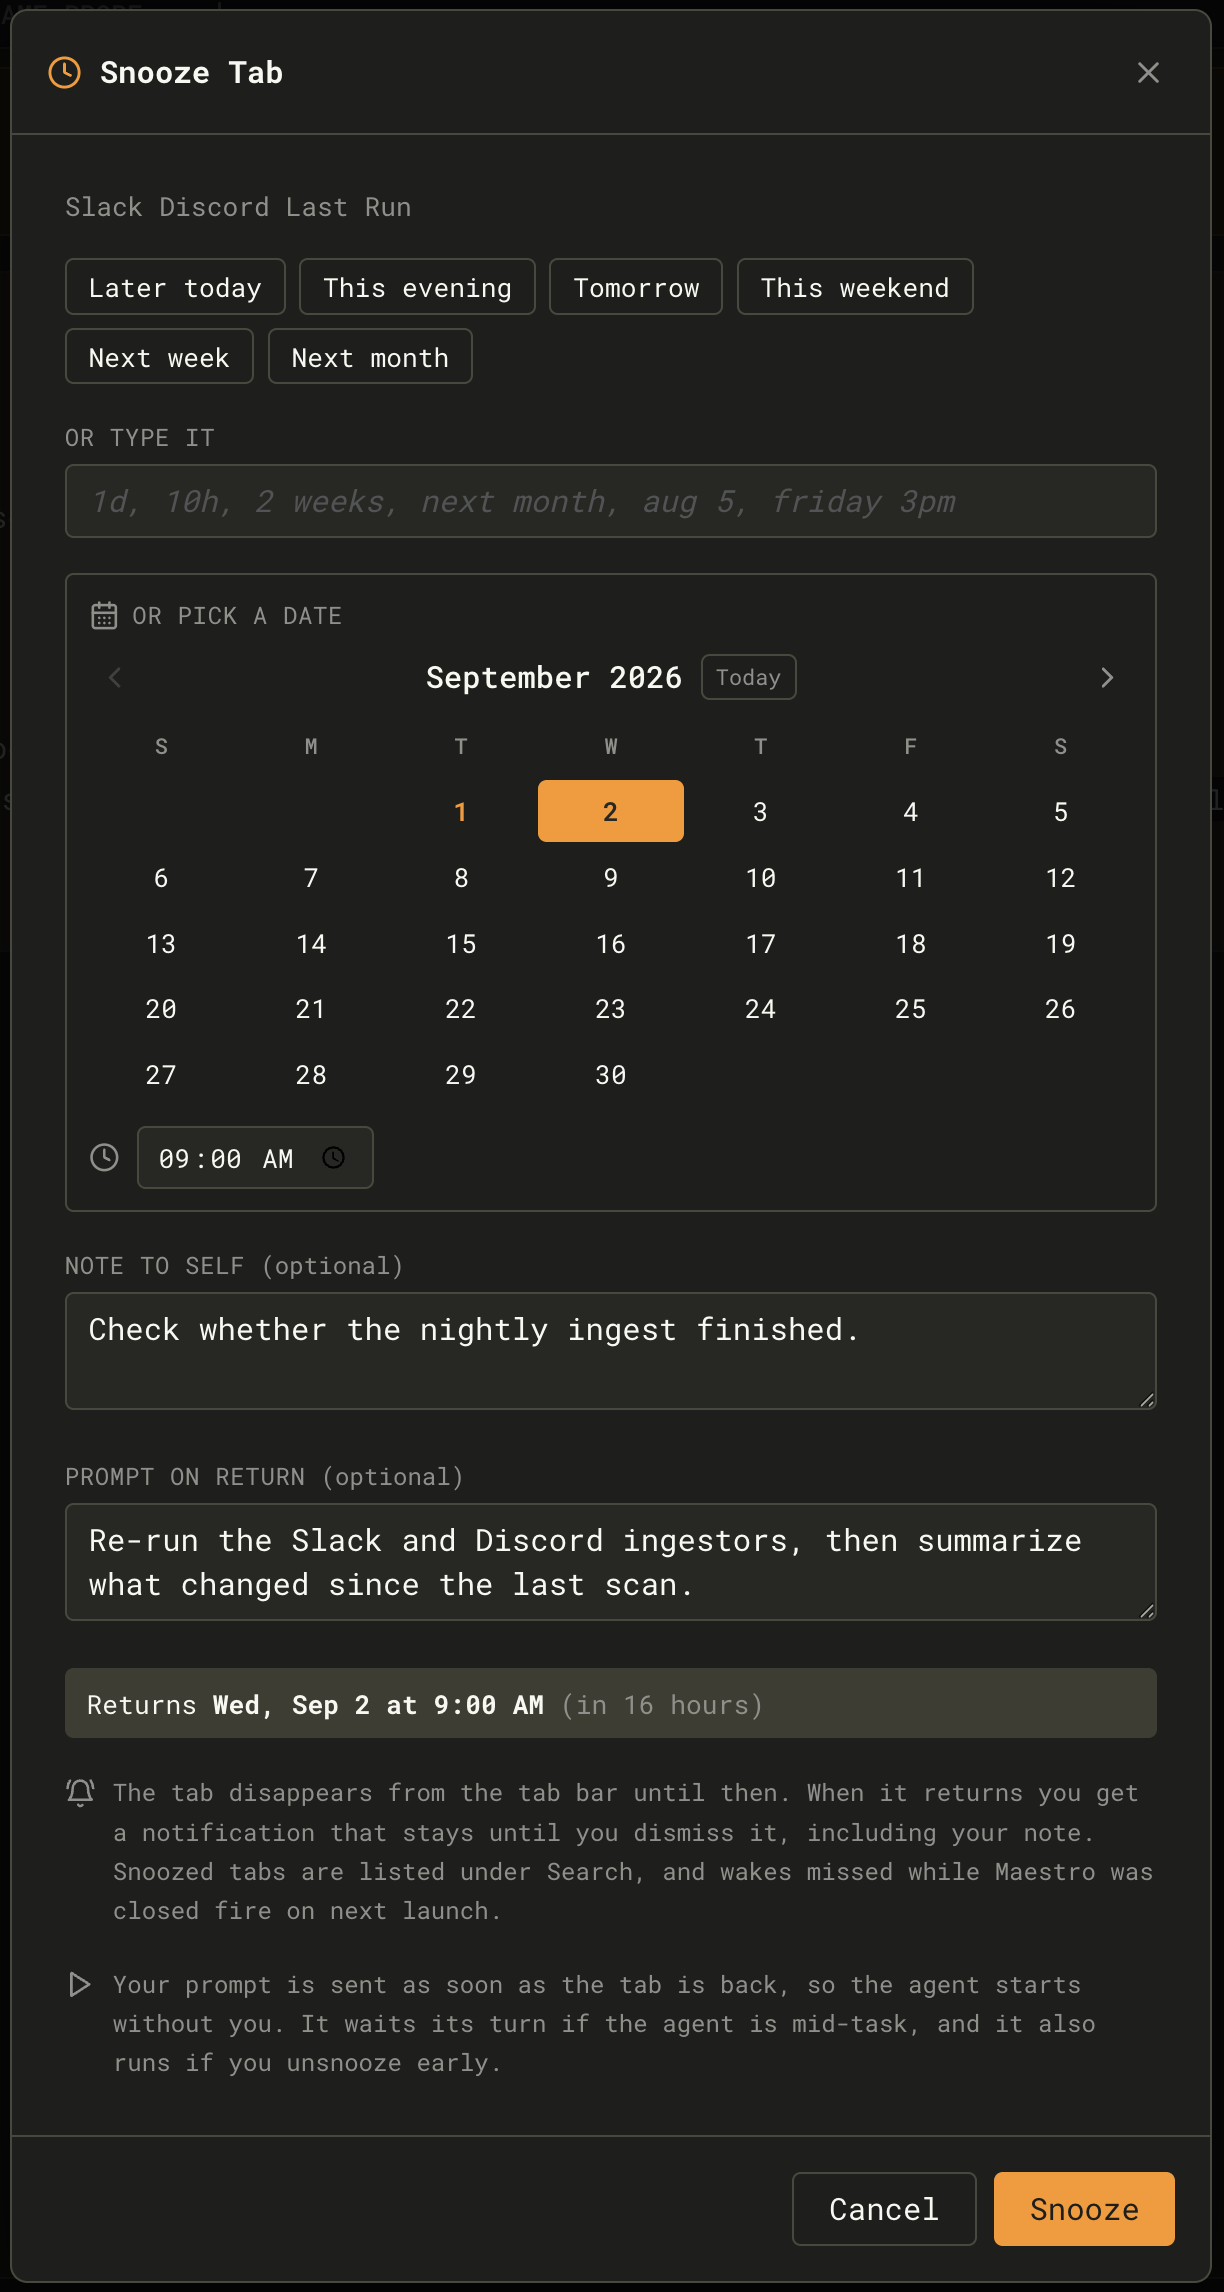
Task: Select the Next month preset
Action: pos(370,357)
